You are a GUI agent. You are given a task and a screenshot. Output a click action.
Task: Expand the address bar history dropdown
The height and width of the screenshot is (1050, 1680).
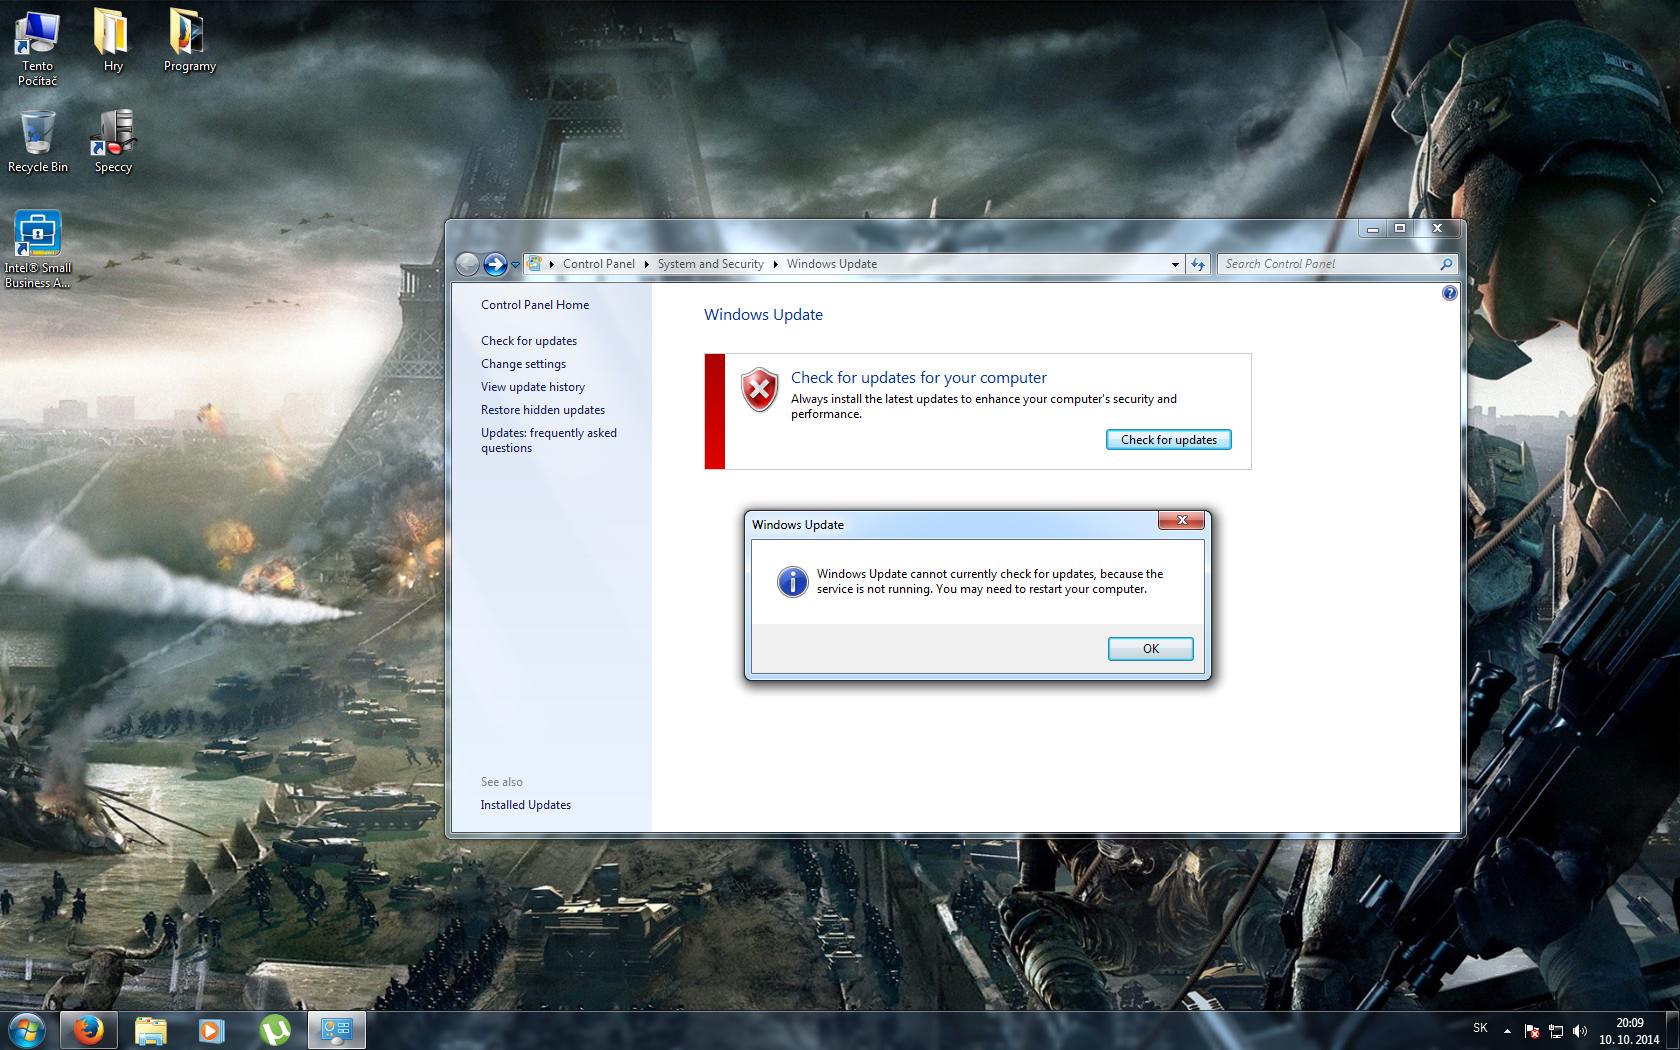[x=1175, y=265]
